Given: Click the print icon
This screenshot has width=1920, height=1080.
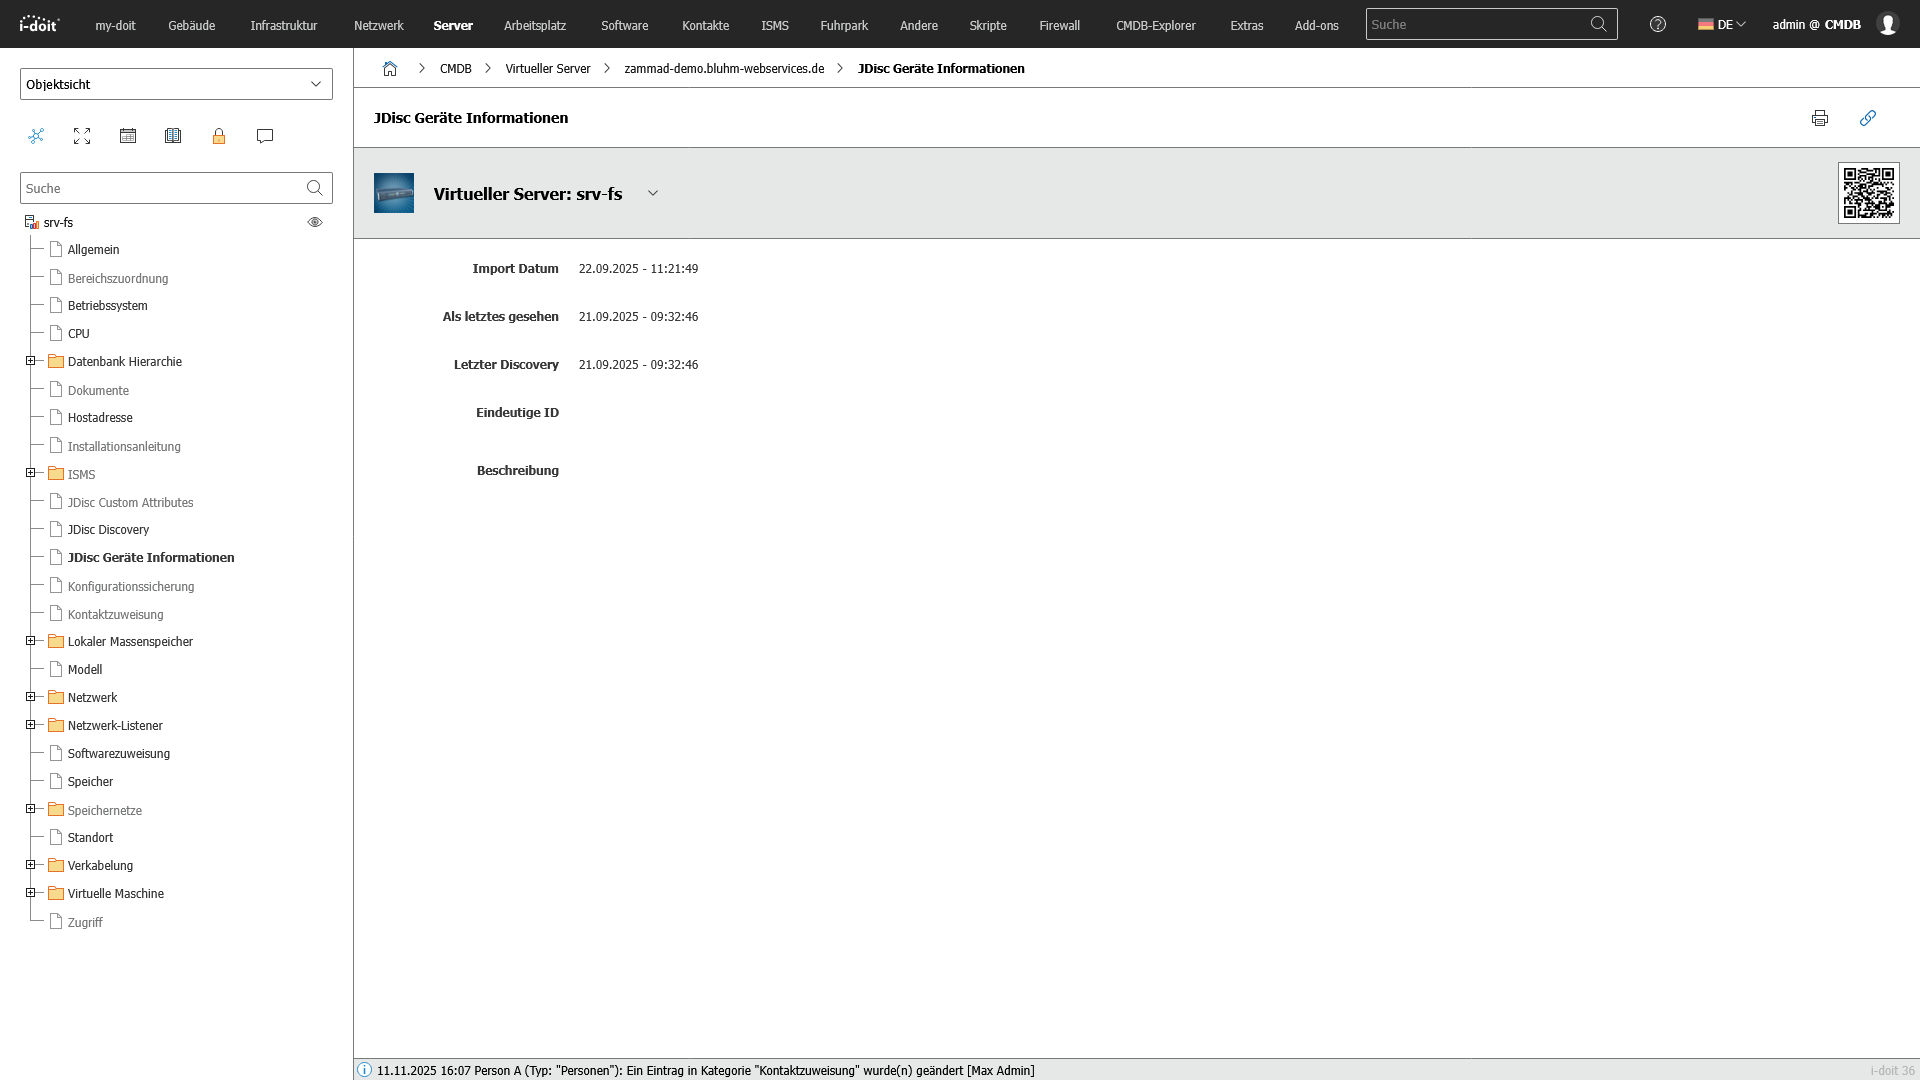Looking at the screenshot, I should [x=1820, y=118].
